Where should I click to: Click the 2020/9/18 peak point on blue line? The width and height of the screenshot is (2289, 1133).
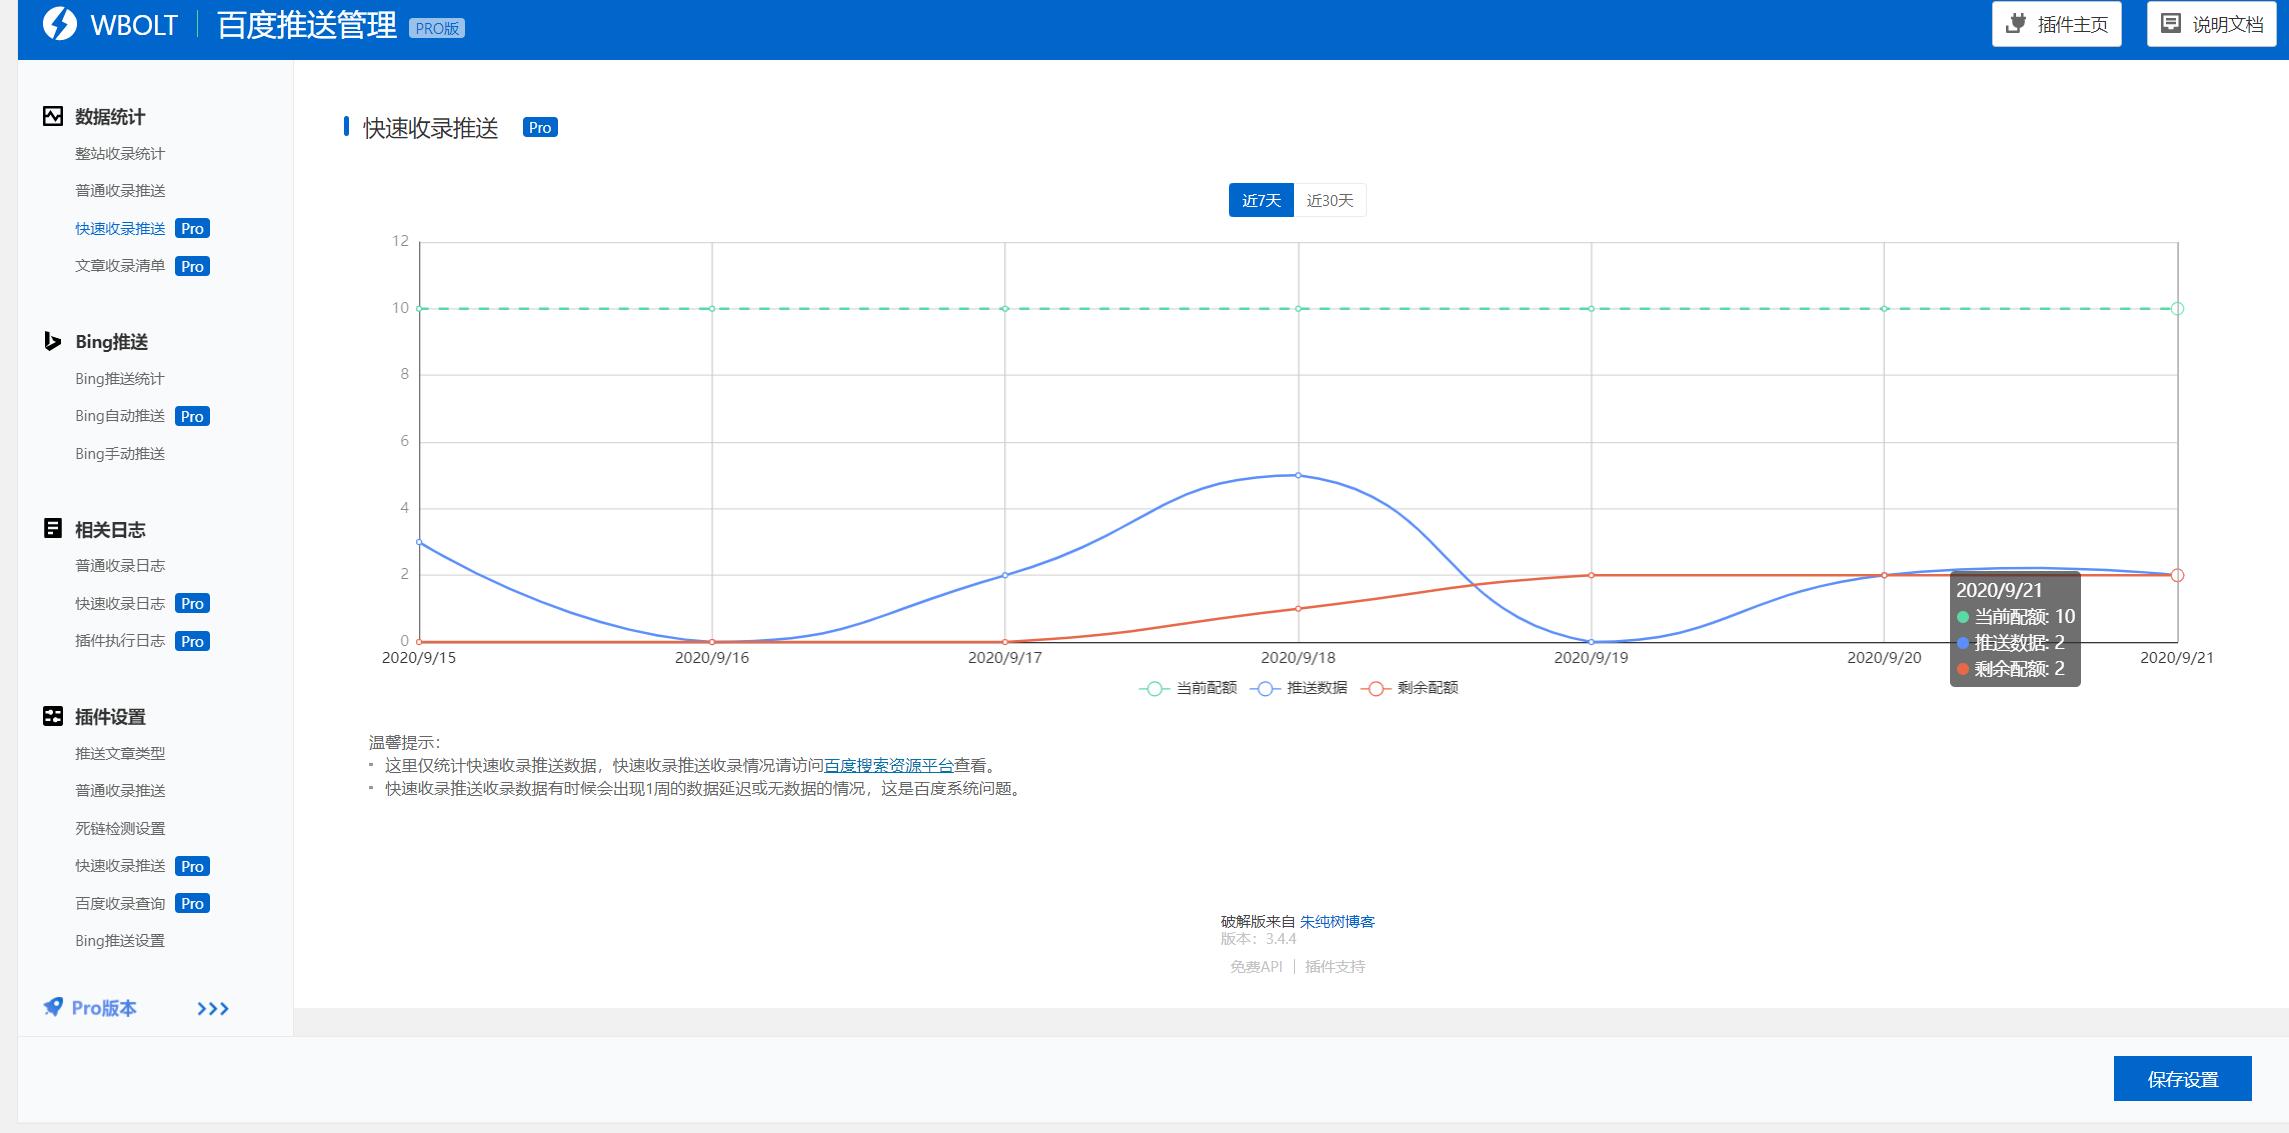coord(1298,475)
